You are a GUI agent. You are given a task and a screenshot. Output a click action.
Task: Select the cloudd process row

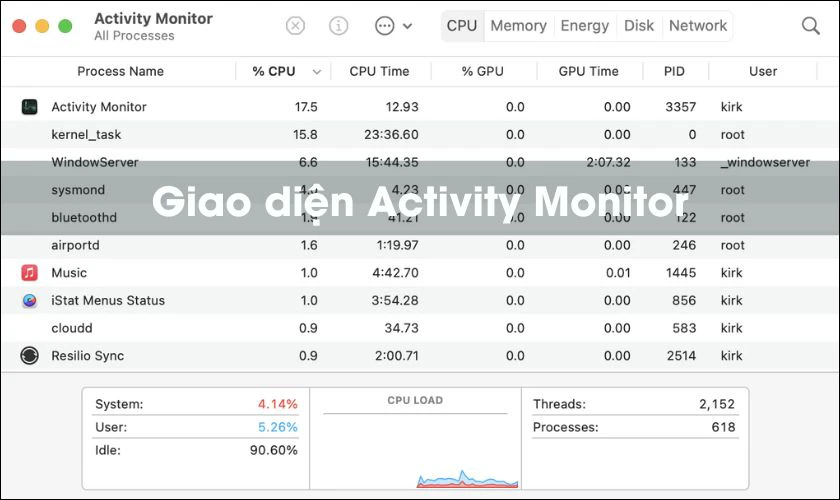pos(420,328)
